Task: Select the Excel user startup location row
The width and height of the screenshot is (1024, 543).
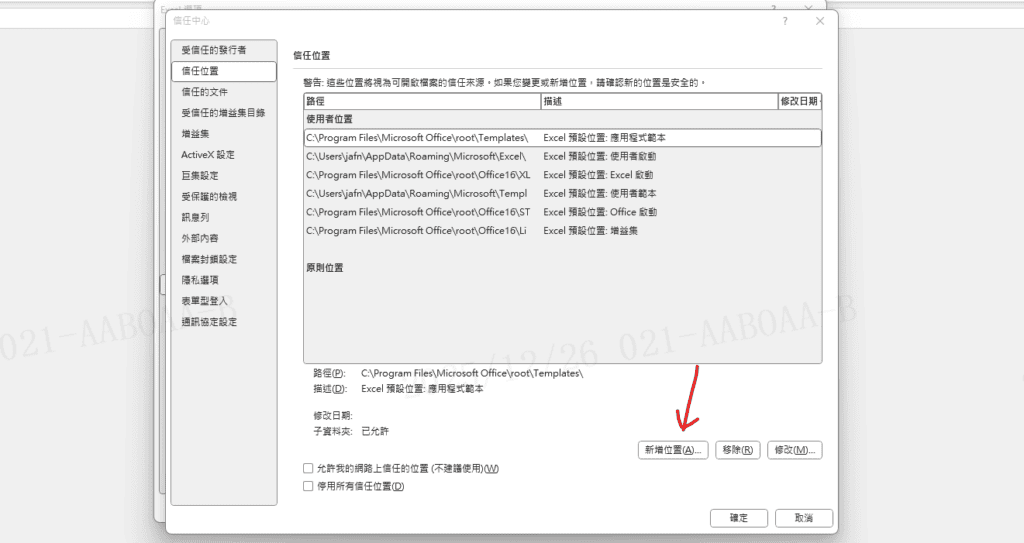Action: tap(562, 157)
